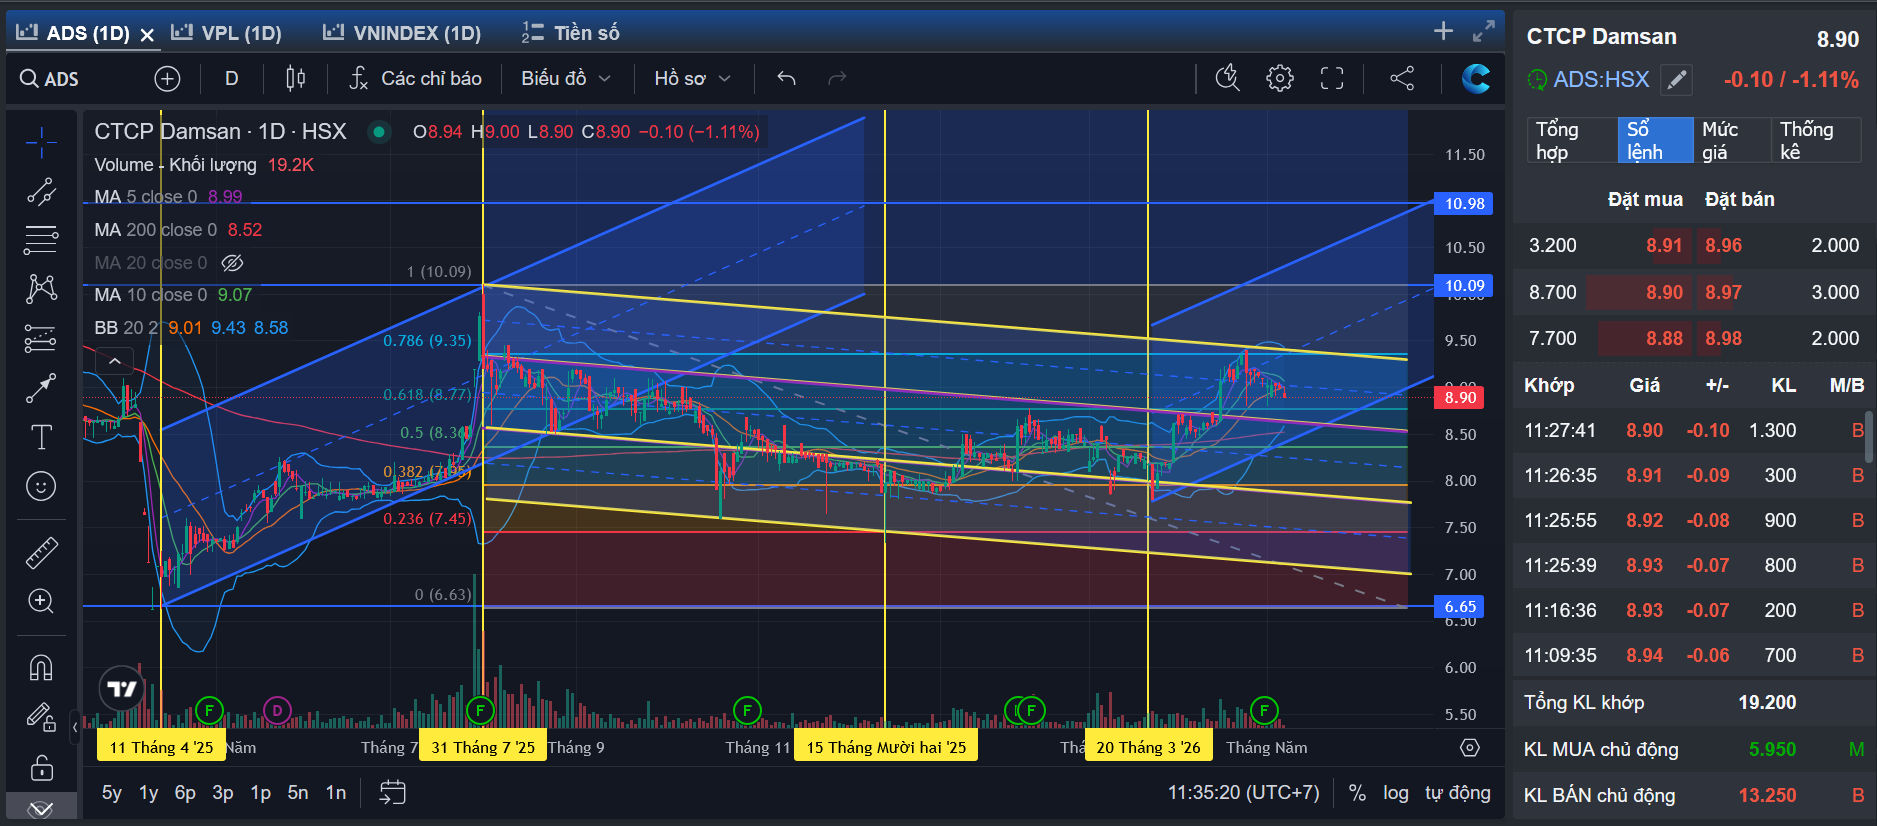Select the 'Thống kê' tab

click(1816, 141)
